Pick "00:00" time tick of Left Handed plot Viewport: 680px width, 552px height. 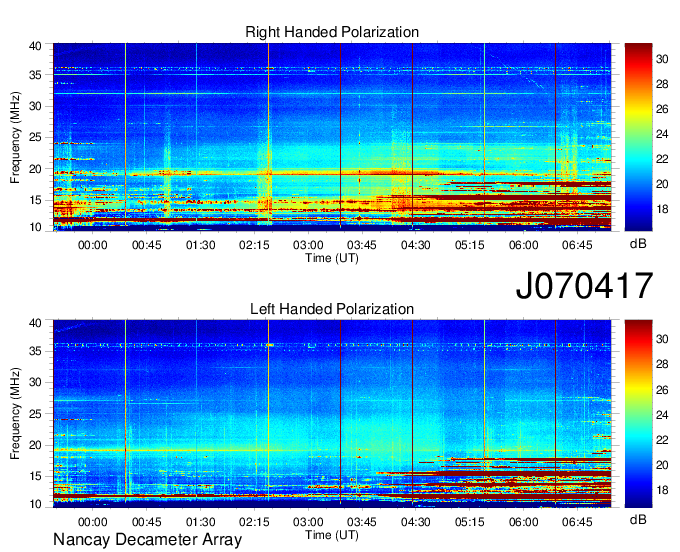click(92, 522)
